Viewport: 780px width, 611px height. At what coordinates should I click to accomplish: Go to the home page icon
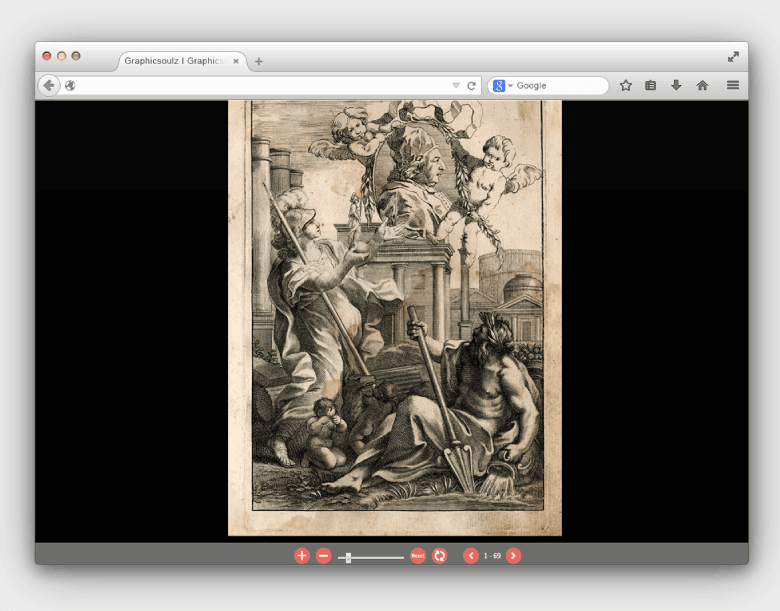[702, 86]
